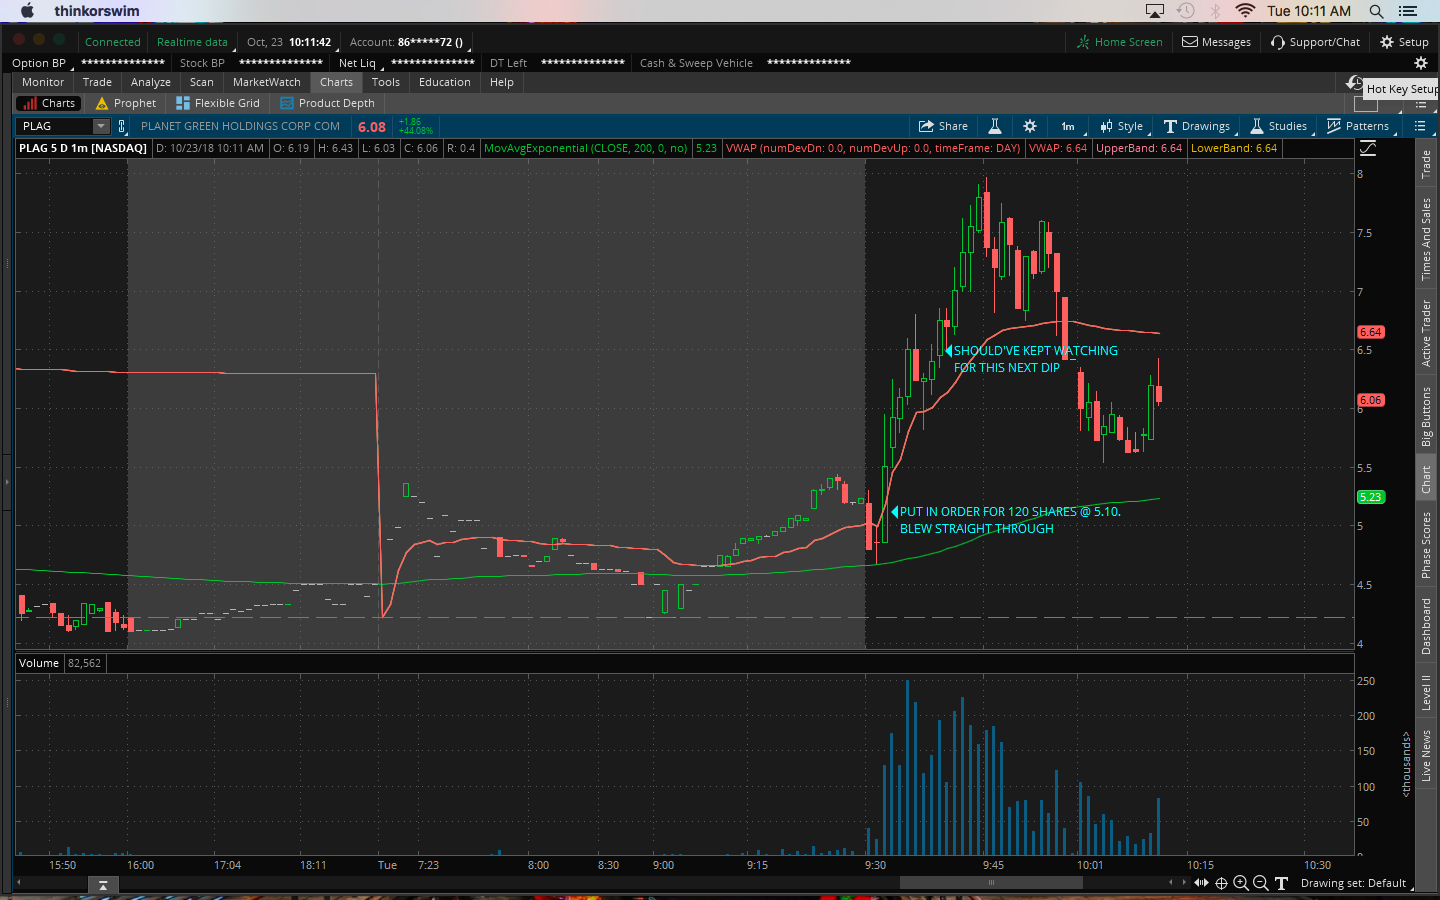The width and height of the screenshot is (1440, 900).
Task: Open the Prophet sub-tab
Action: [126, 103]
